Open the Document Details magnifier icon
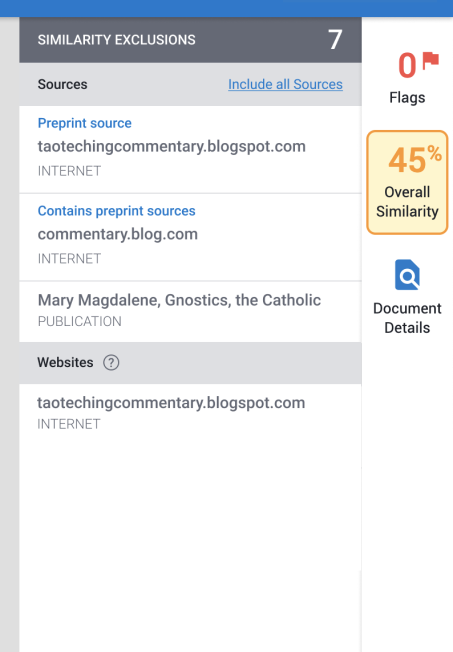 [x=407, y=274]
